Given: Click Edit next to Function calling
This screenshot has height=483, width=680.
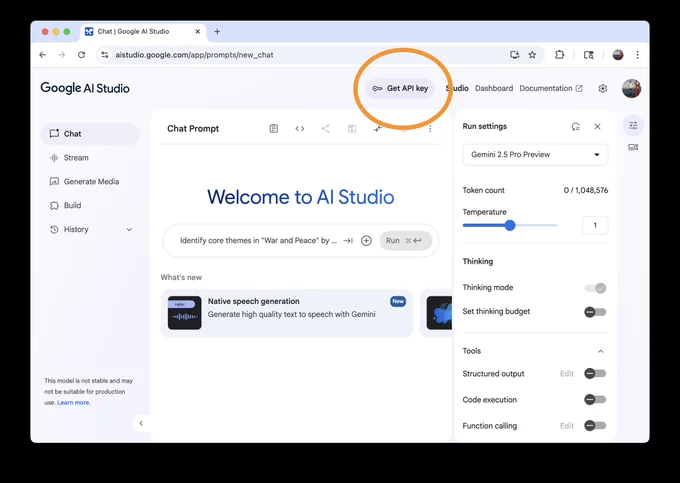Looking at the screenshot, I should [566, 425].
